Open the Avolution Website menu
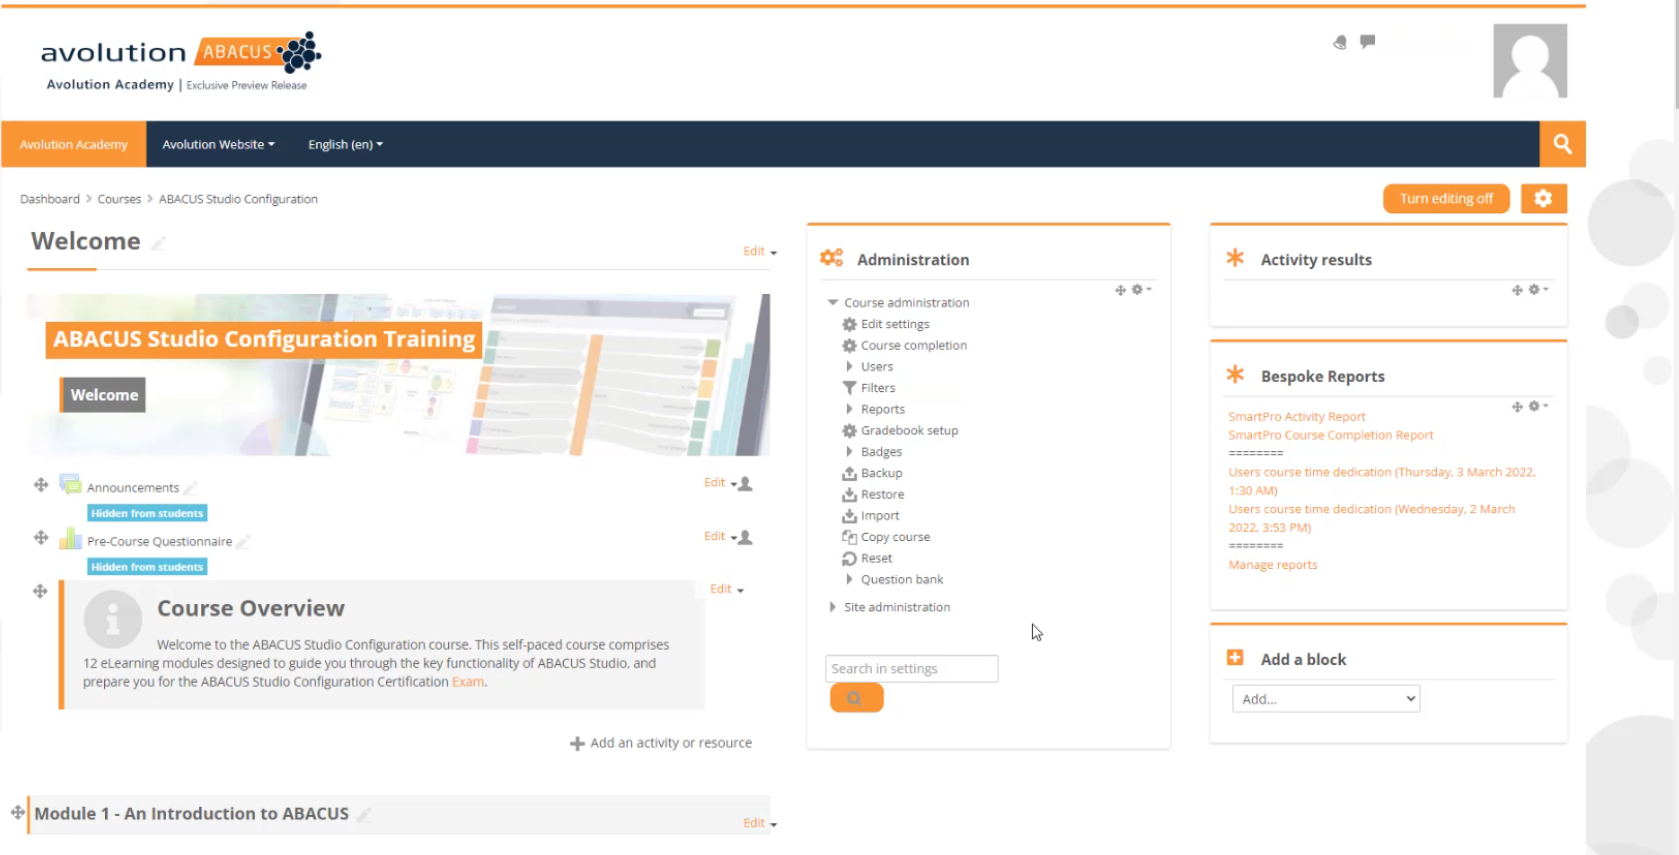Screen dimensions: 1679x855 (218, 144)
